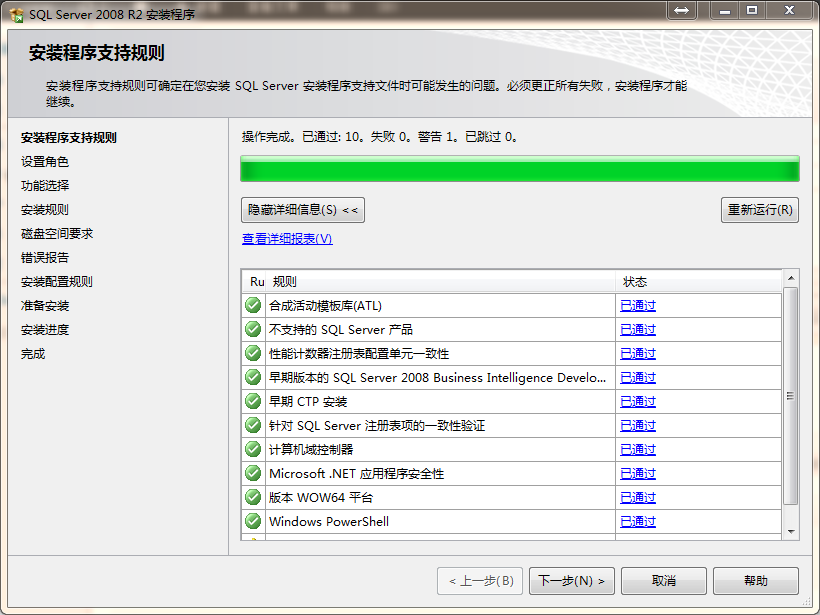Click check icon beside Microsoft .NET 应用程序安全性
Viewport: 820px width, 615px height.
point(253,474)
